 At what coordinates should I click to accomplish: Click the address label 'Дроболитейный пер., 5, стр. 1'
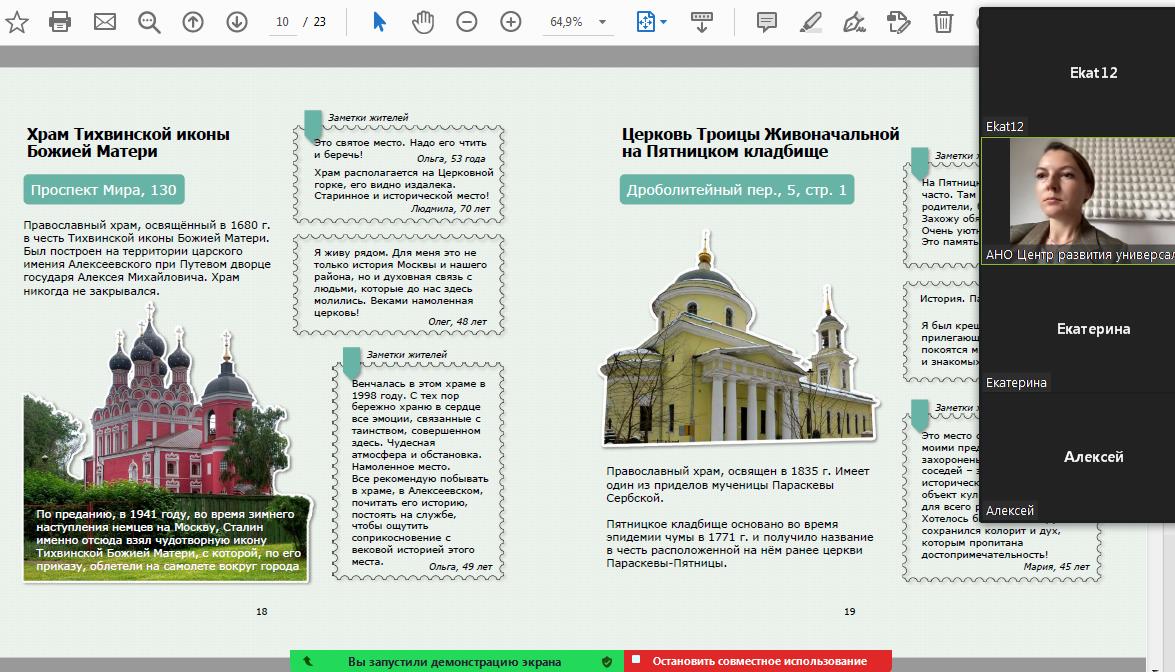(737, 190)
